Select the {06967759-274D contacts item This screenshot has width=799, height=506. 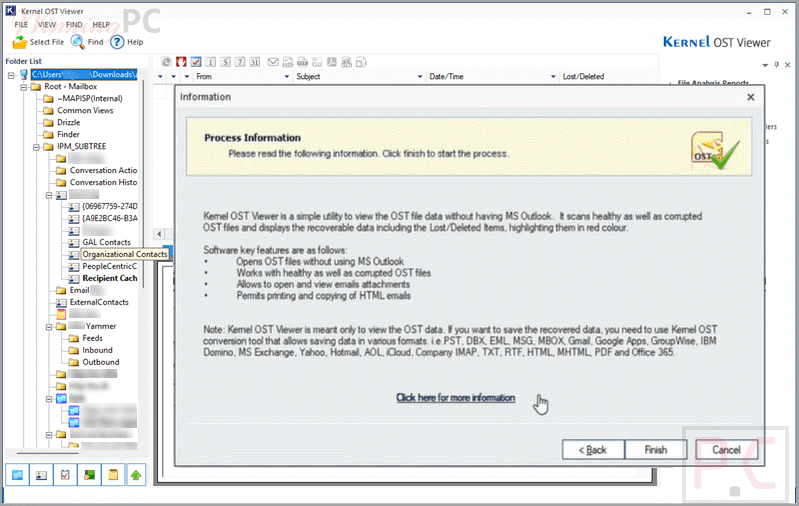pyautogui.click(x=110, y=206)
